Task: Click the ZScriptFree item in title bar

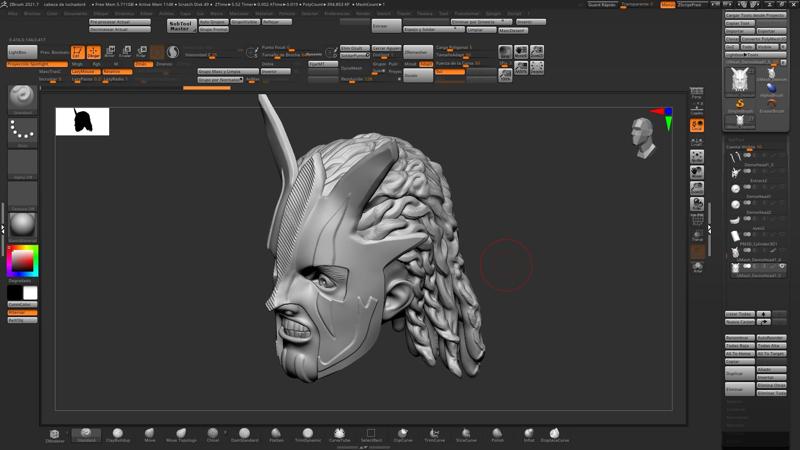Action: 689,5
